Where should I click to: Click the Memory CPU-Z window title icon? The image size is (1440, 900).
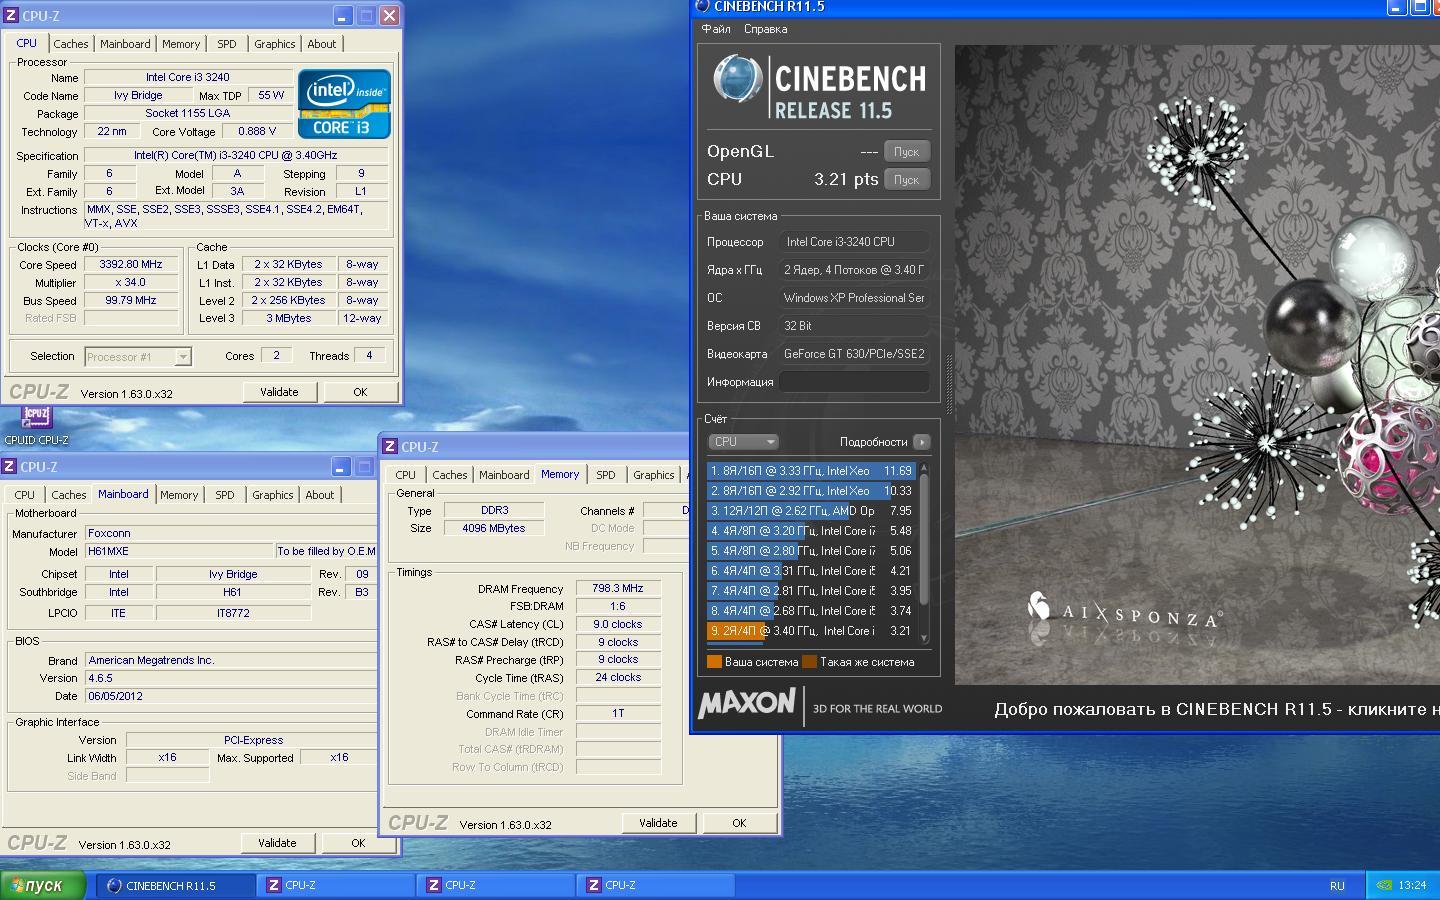[x=390, y=447]
